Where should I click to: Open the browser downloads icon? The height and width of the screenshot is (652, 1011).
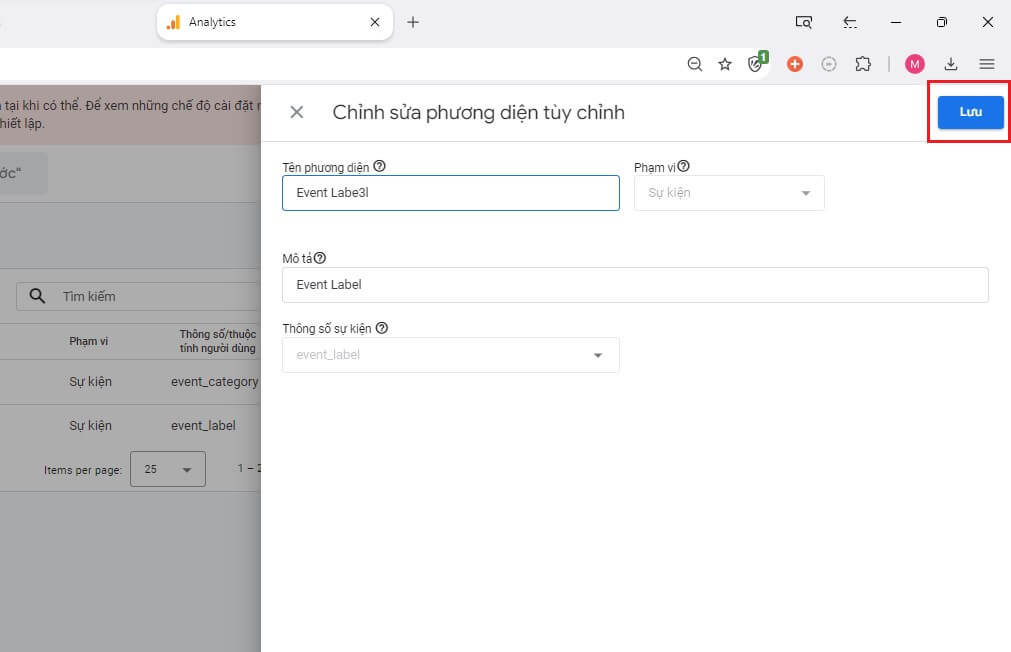pos(950,63)
